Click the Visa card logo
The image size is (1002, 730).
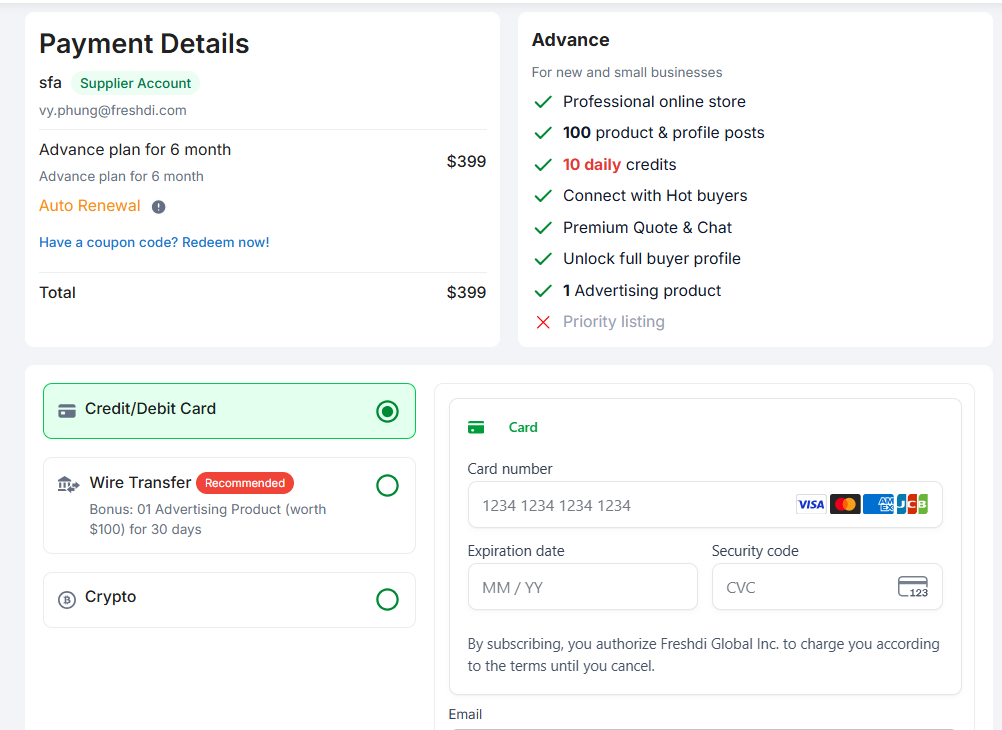(811, 504)
